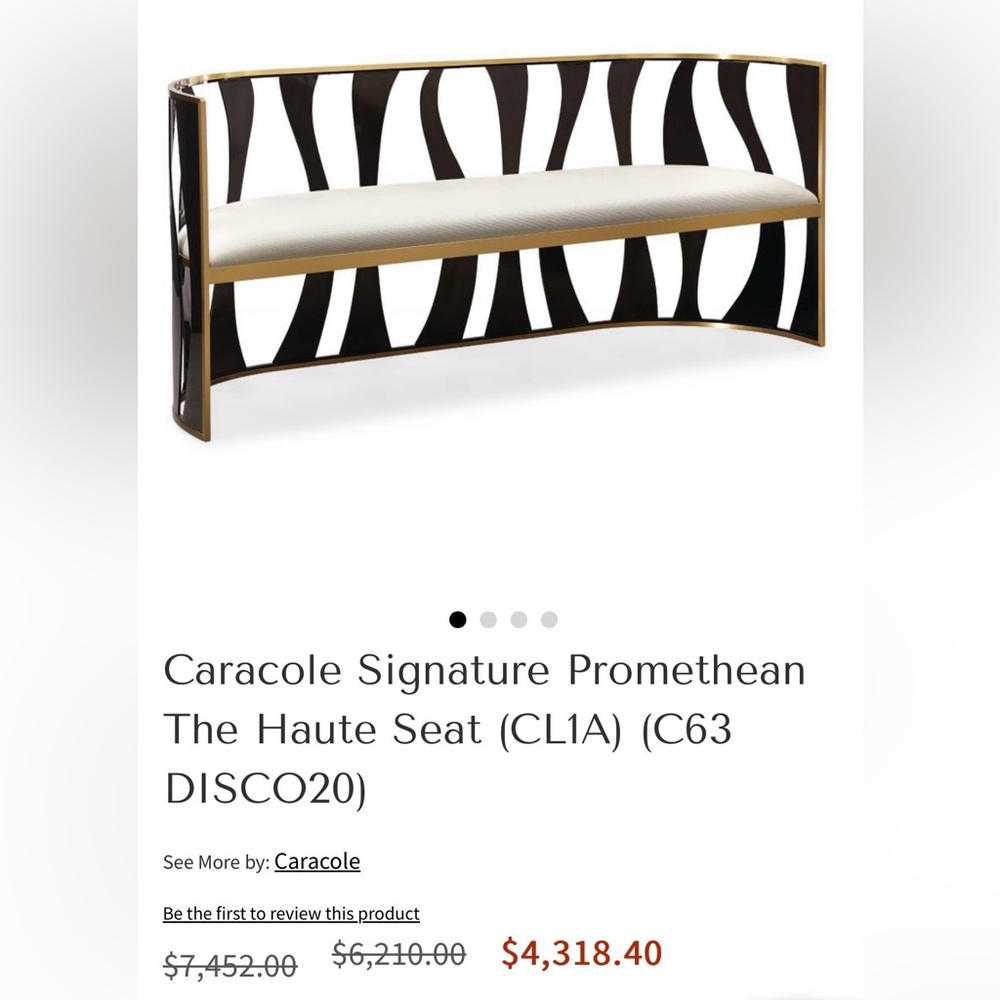Viewport: 1000px width, 1000px height.
Task: Click the active first carousel indicator
Action: [x=459, y=619]
